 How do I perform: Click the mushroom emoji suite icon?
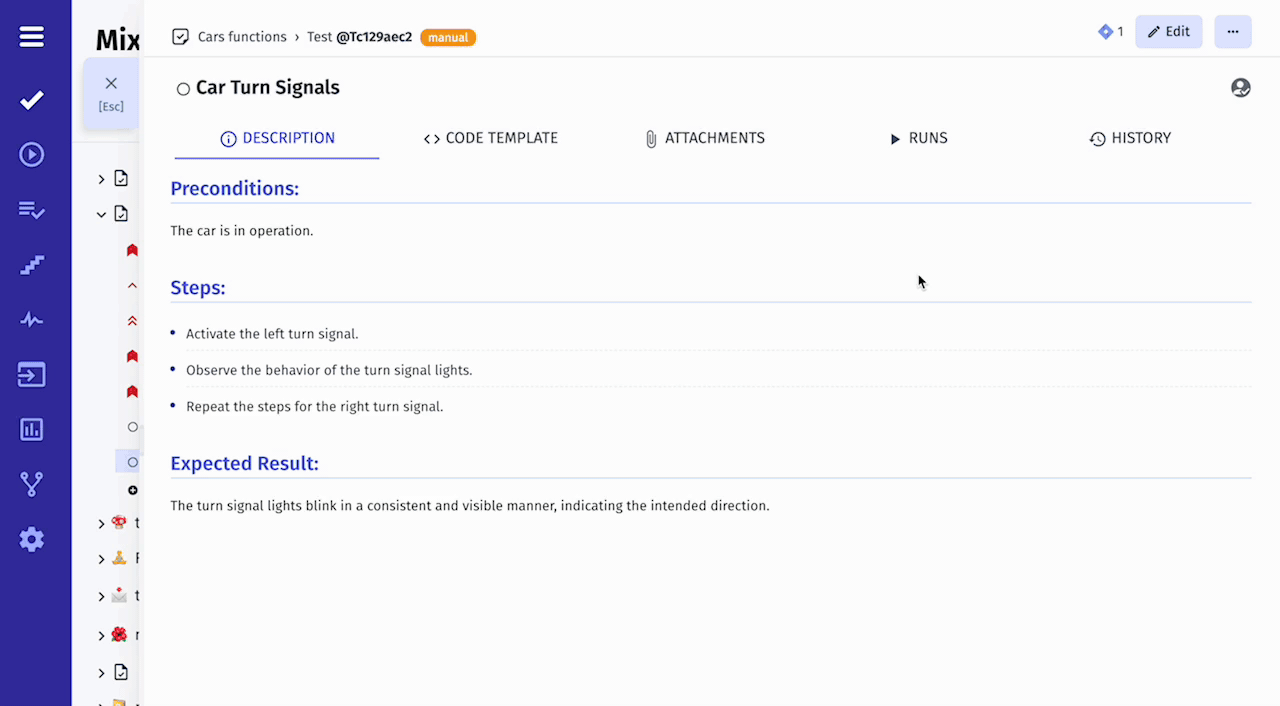tap(119, 523)
